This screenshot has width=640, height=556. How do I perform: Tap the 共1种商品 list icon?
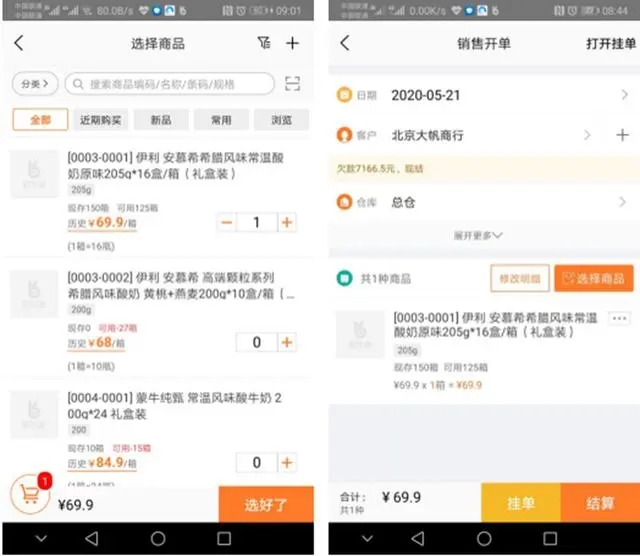(x=344, y=278)
